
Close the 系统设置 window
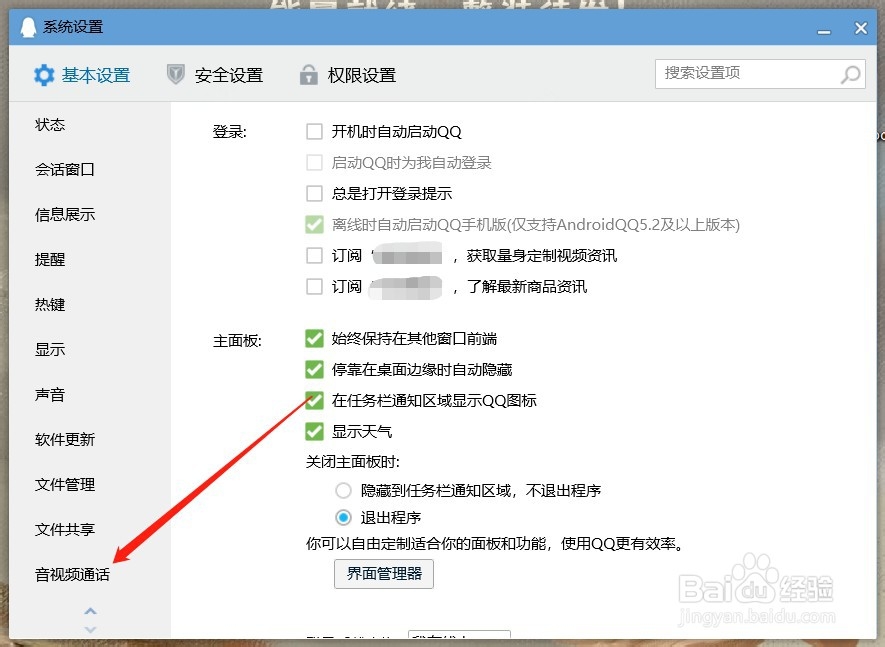click(x=861, y=28)
